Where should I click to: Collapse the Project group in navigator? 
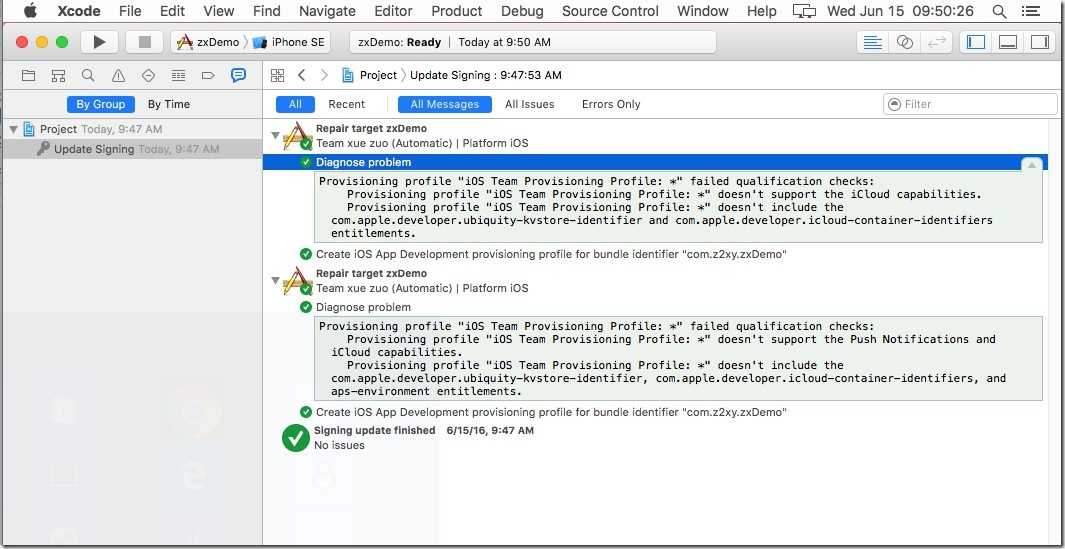point(13,128)
